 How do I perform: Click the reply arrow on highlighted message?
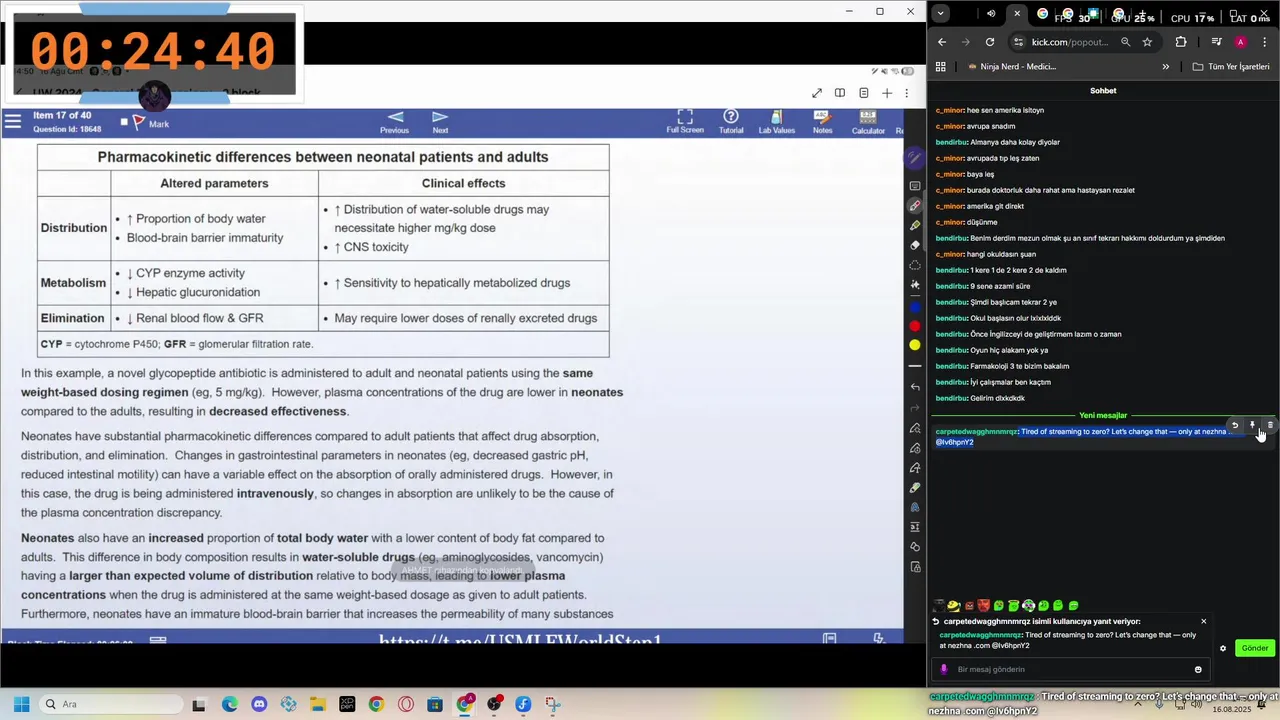pyautogui.click(x=1234, y=425)
